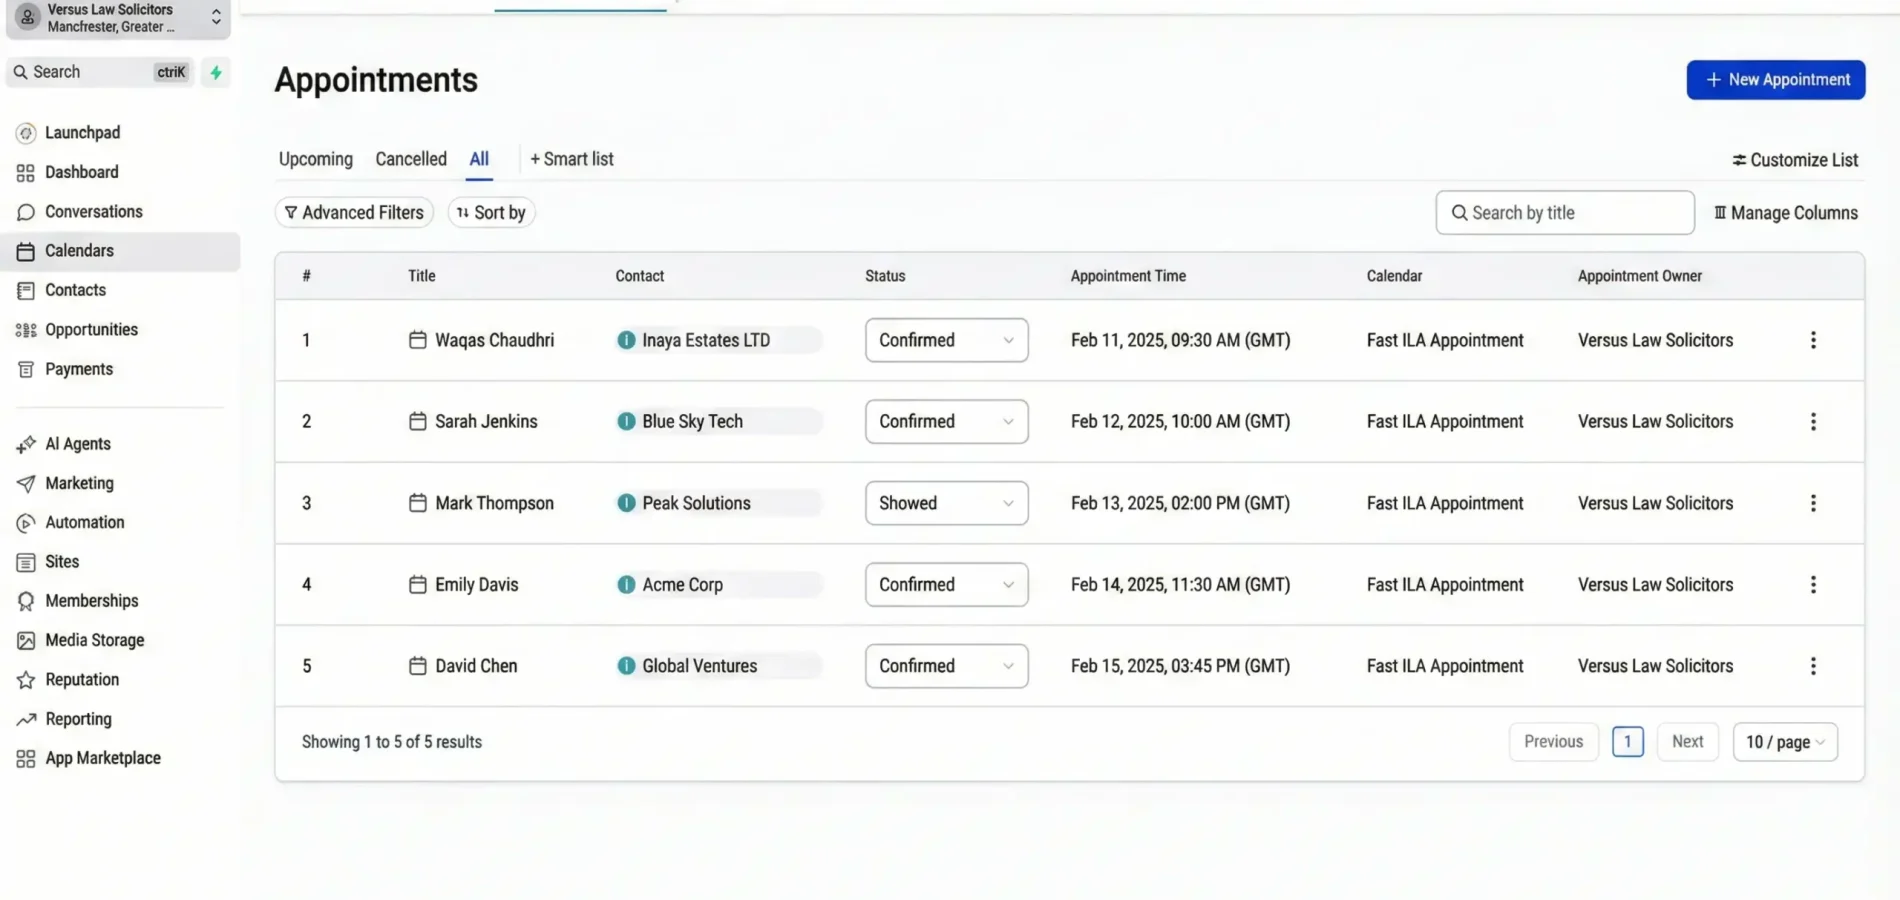Navigate to Payments via its icon
This screenshot has width=1900, height=900.
25,368
